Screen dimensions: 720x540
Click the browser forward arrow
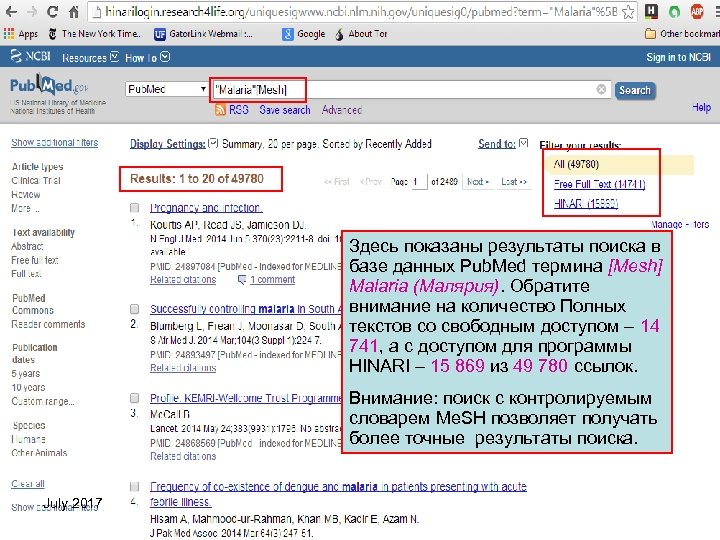tap(32, 12)
